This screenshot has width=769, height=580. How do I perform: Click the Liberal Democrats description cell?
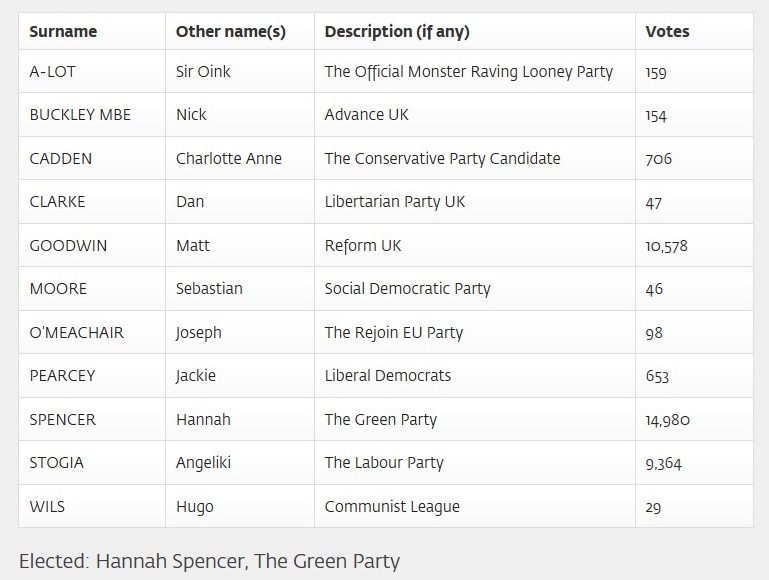pyautogui.click(x=387, y=376)
